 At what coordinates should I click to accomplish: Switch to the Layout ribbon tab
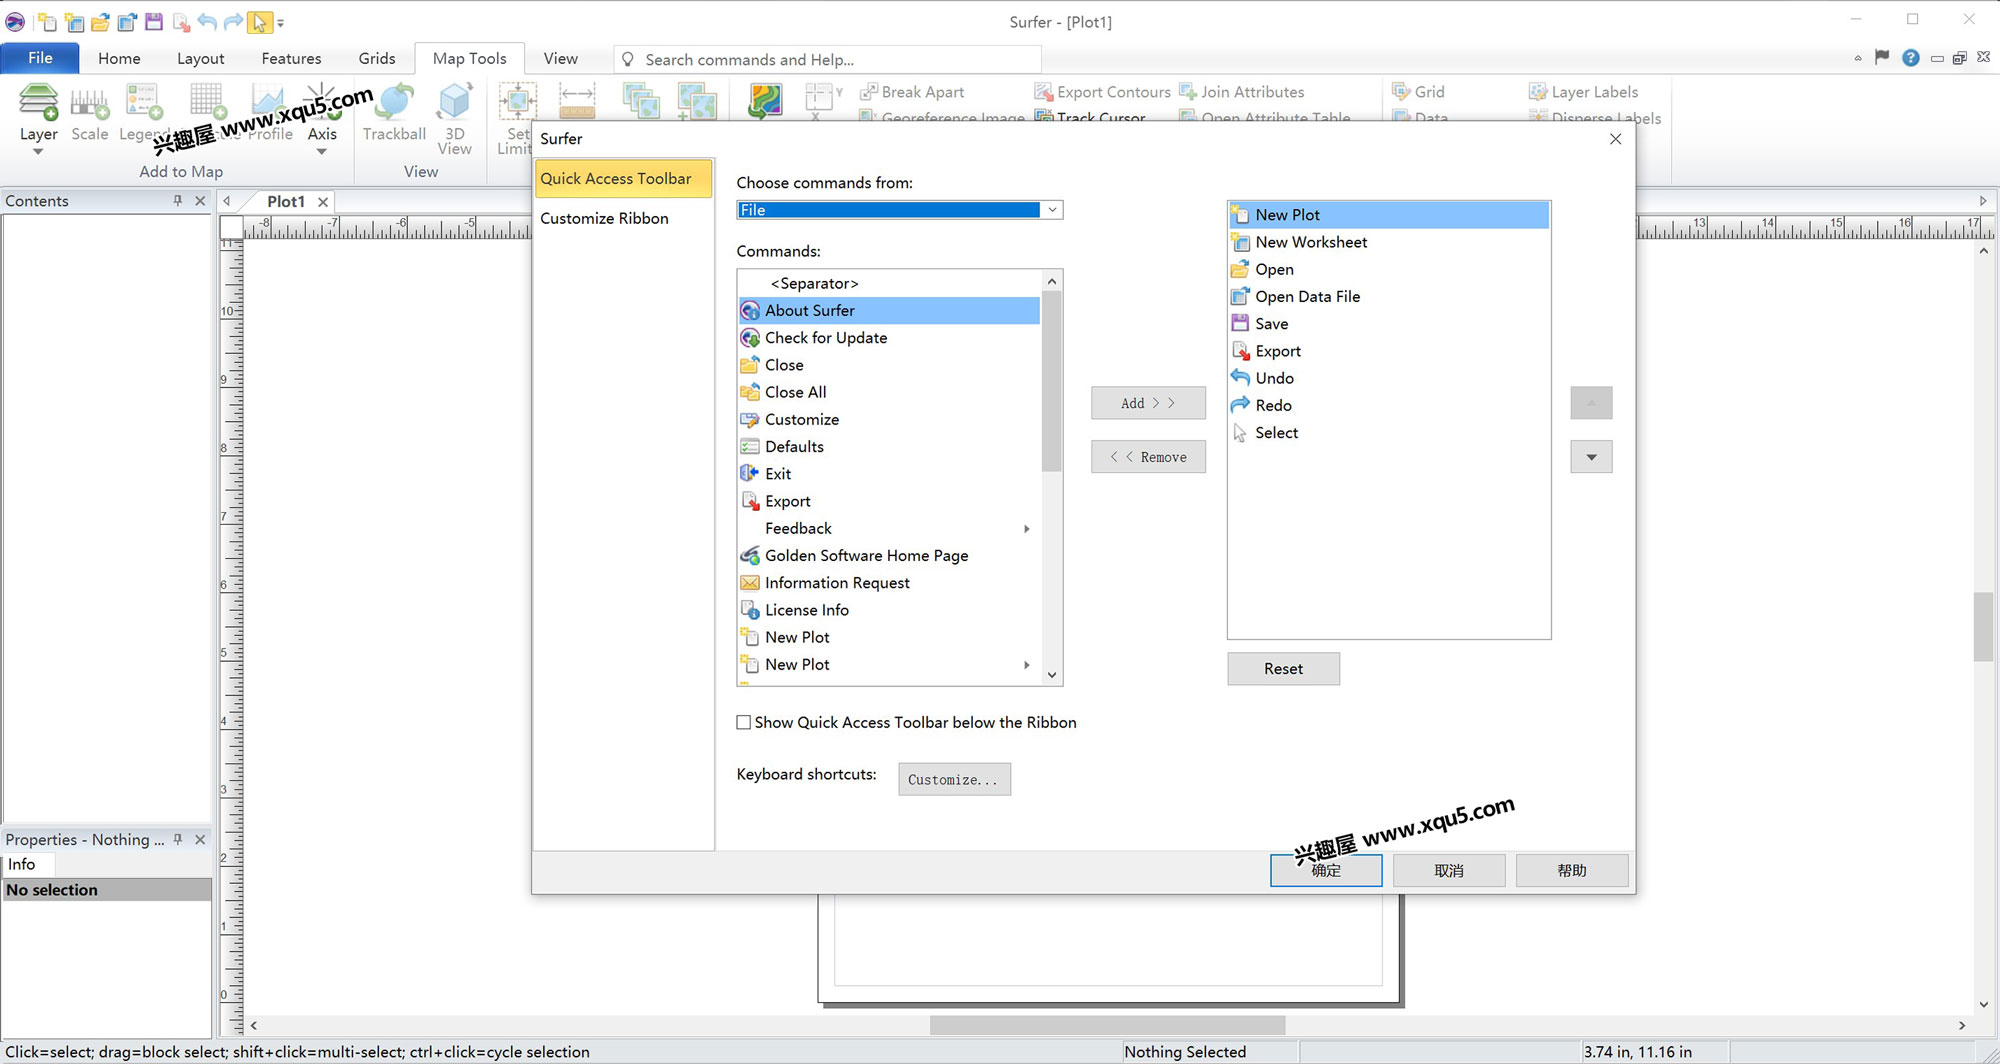click(200, 58)
